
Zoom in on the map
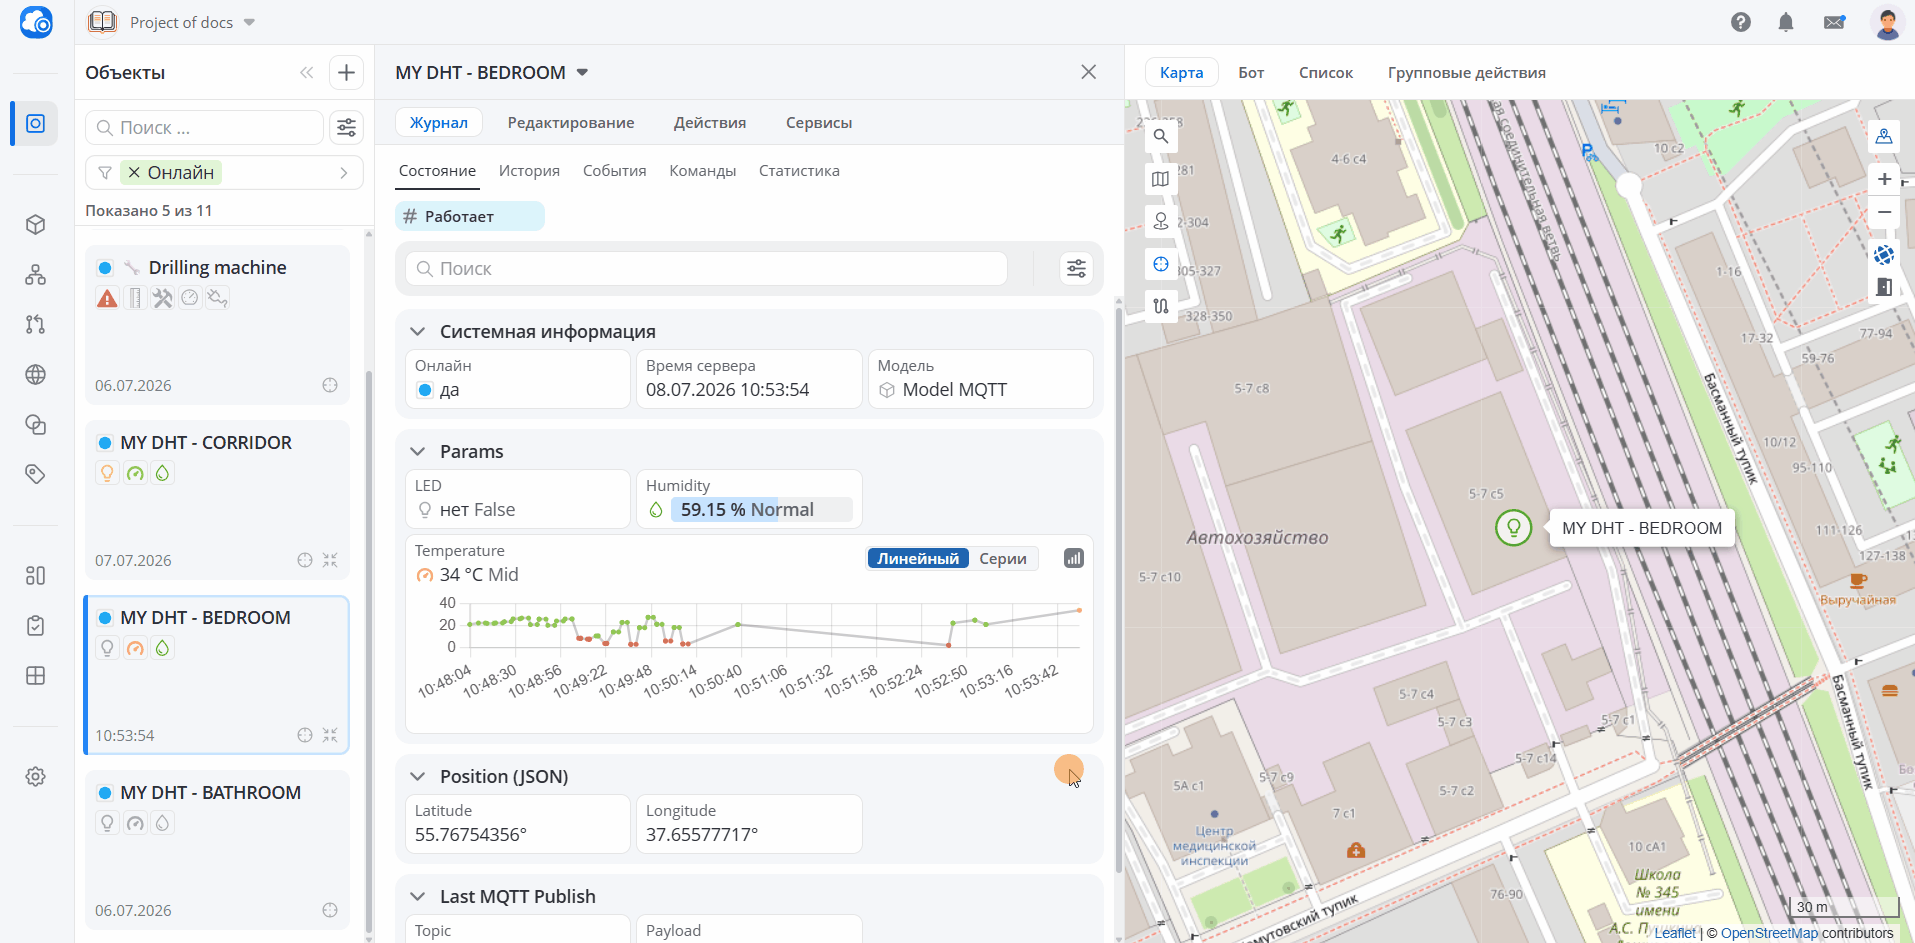pyautogui.click(x=1884, y=179)
